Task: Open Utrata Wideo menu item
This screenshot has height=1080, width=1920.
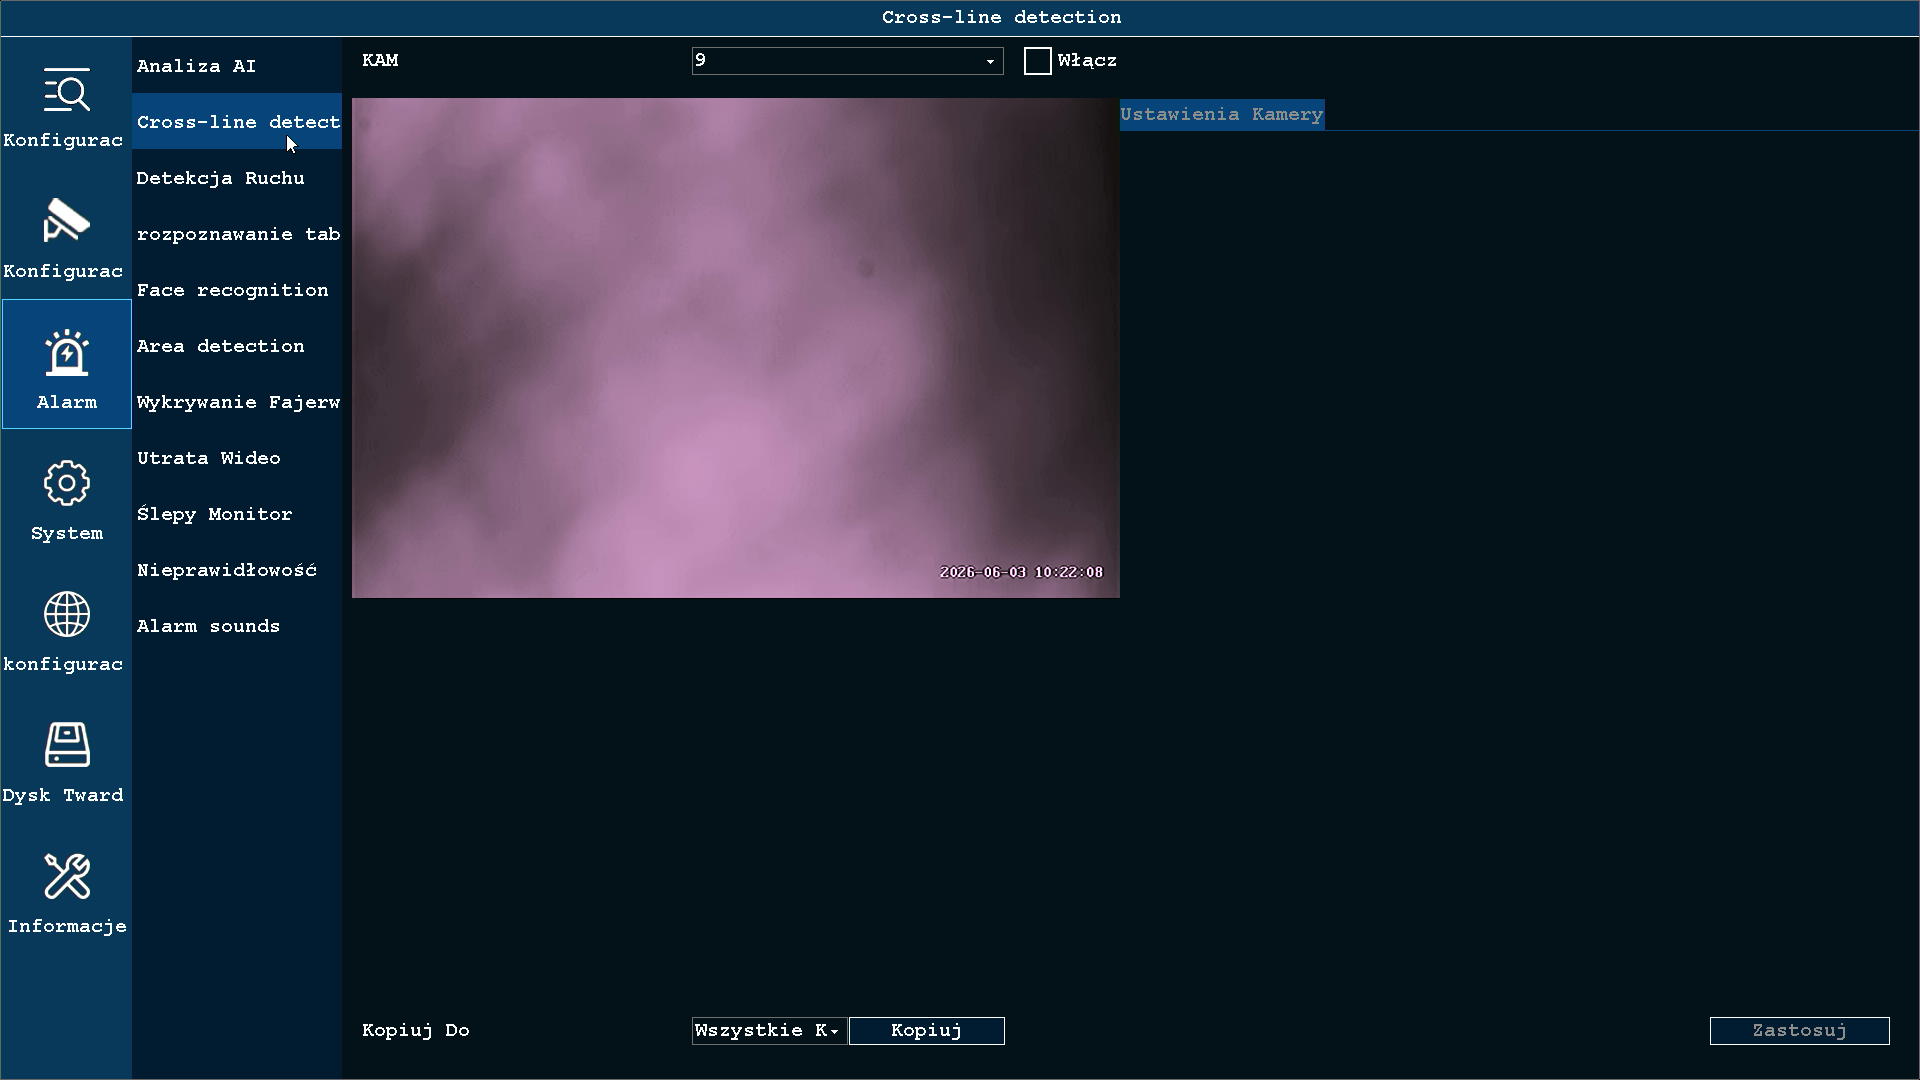Action: coord(237,458)
